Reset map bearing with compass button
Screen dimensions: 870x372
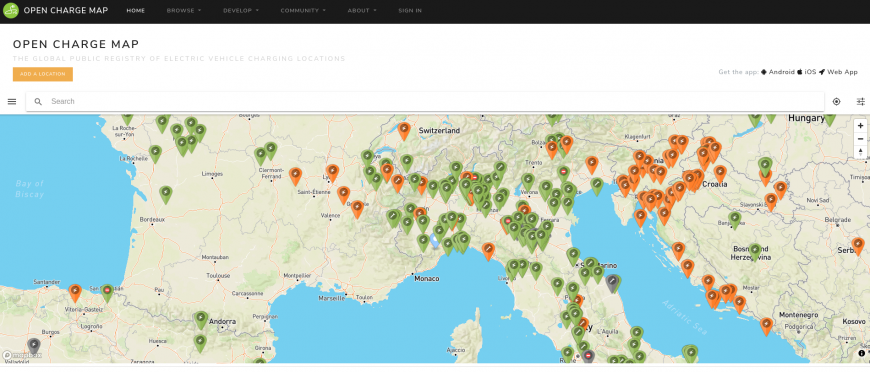(861, 152)
